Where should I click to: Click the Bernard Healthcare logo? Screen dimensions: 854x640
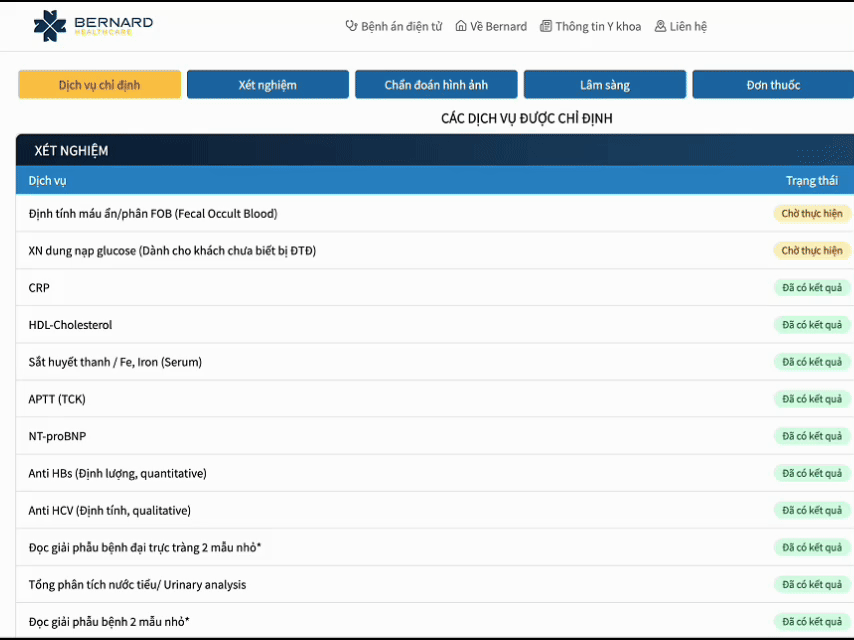[93, 26]
